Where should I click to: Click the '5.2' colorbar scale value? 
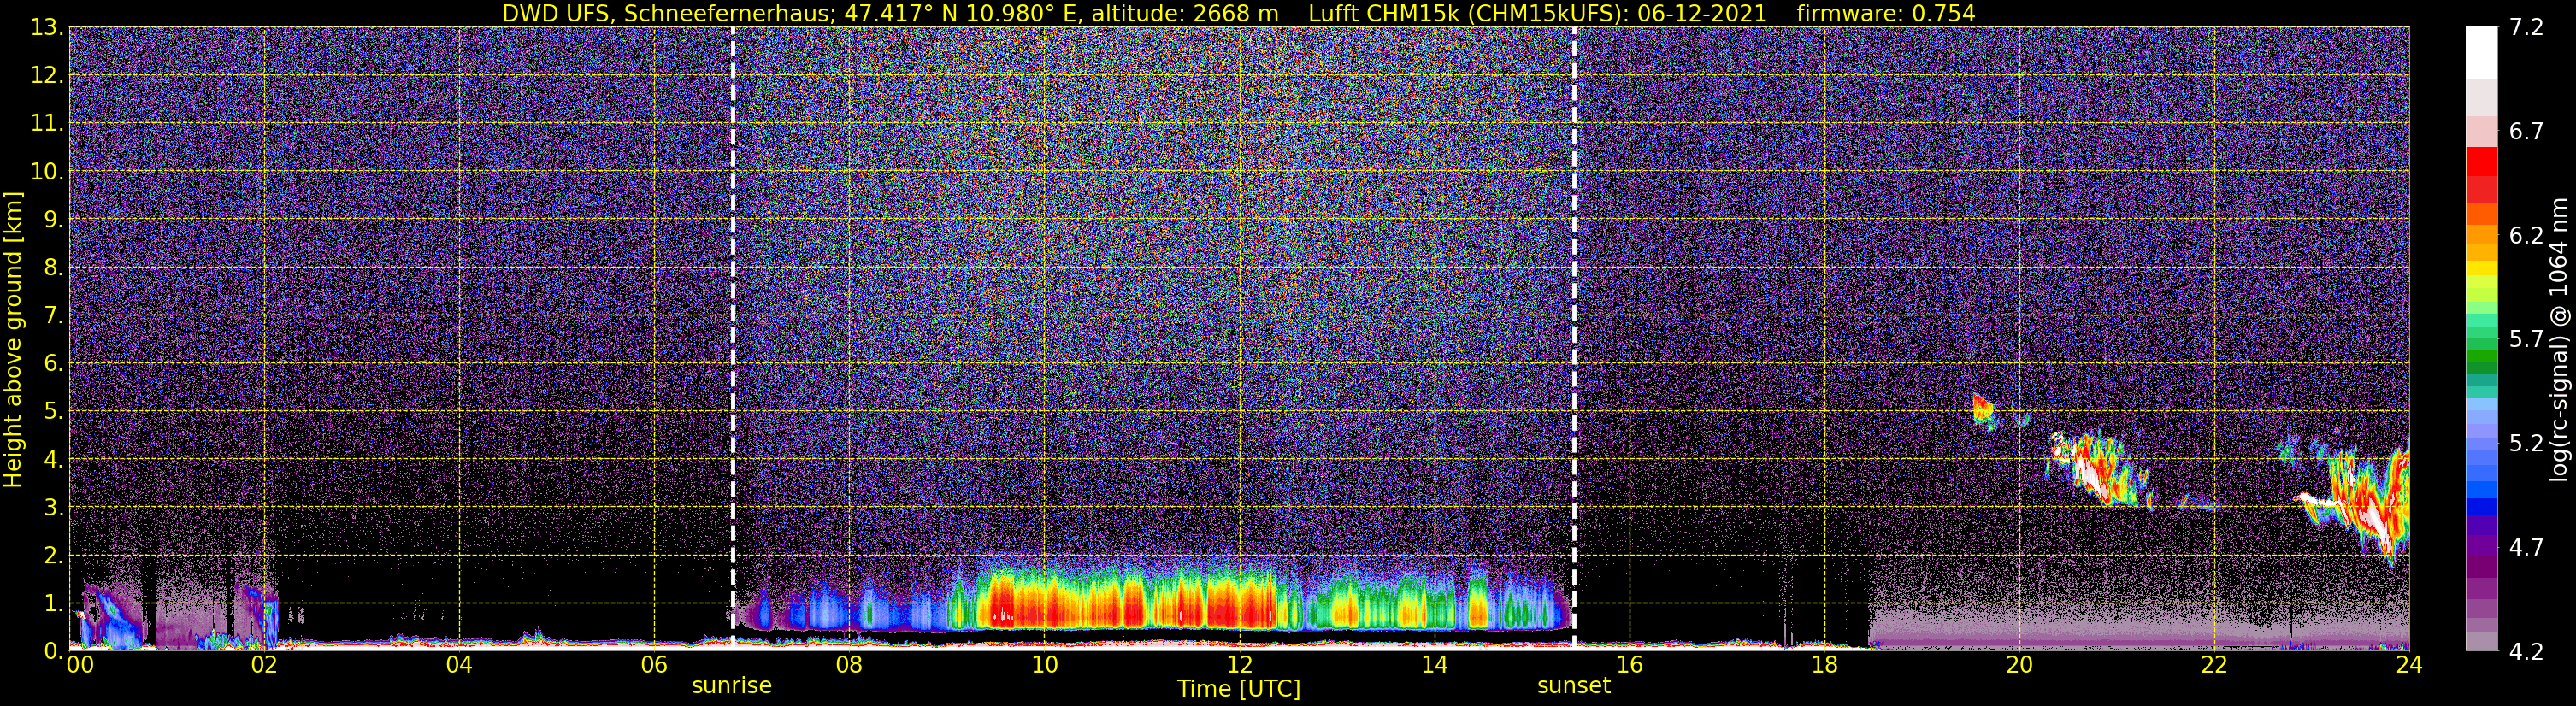coord(2526,443)
